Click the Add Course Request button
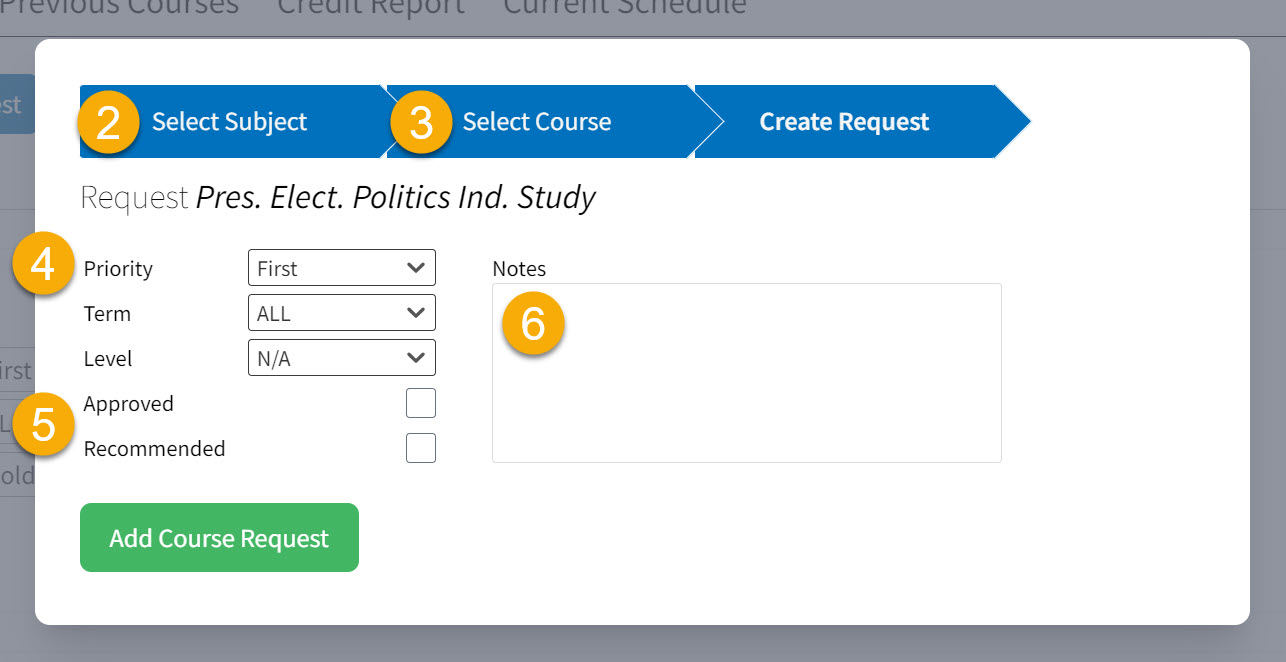Screen dimensions: 1286x662 [219, 537]
